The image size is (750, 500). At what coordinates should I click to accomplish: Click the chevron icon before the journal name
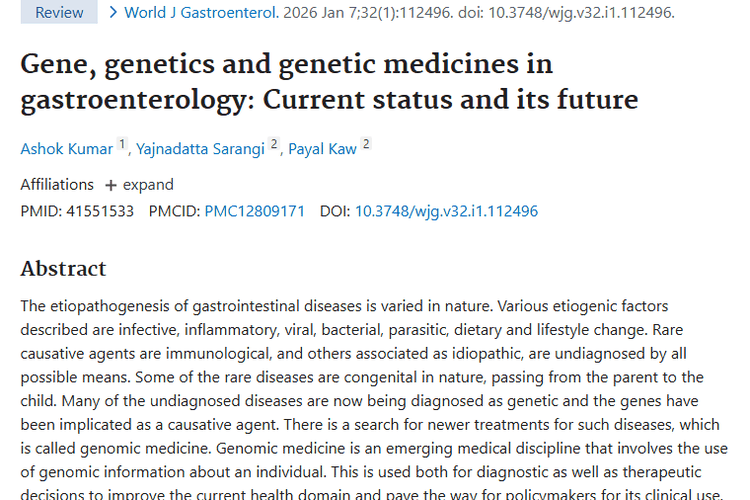(x=114, y=13)
